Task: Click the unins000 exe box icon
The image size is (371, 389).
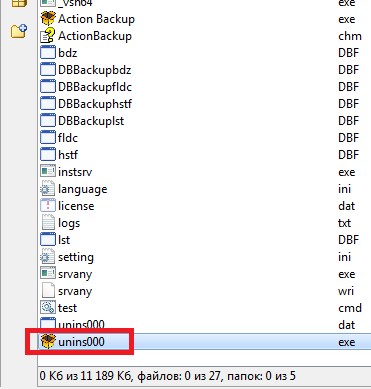Action: 48,342
